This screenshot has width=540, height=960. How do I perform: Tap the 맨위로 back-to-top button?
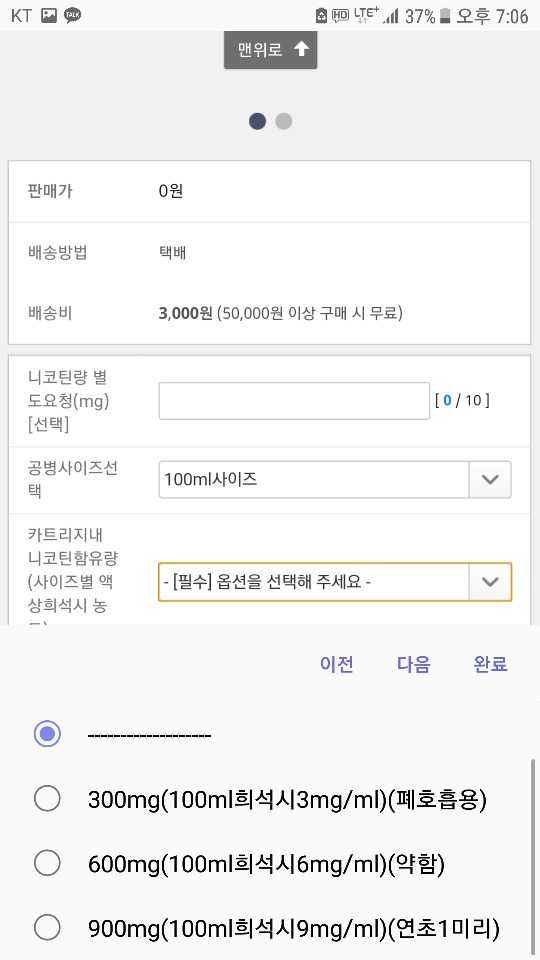tap(271, 50)
